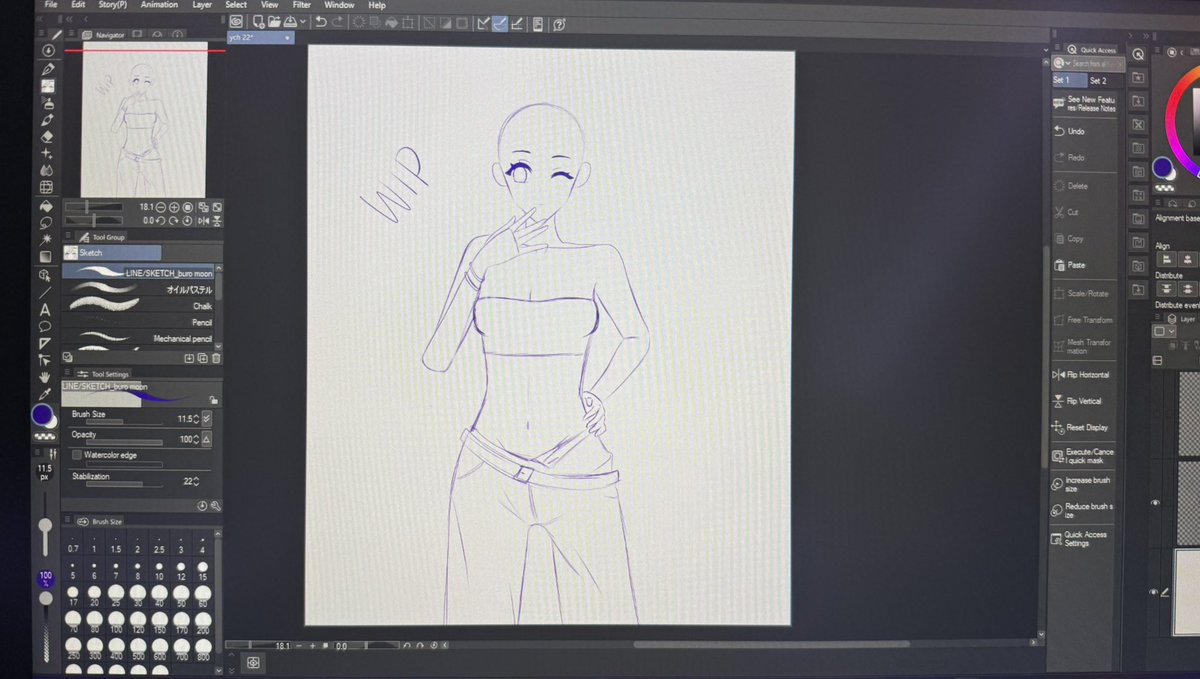The height and width of the screenshot is (679, 1200).
Task: Select the Fill bucket tool
Action: 46,207
